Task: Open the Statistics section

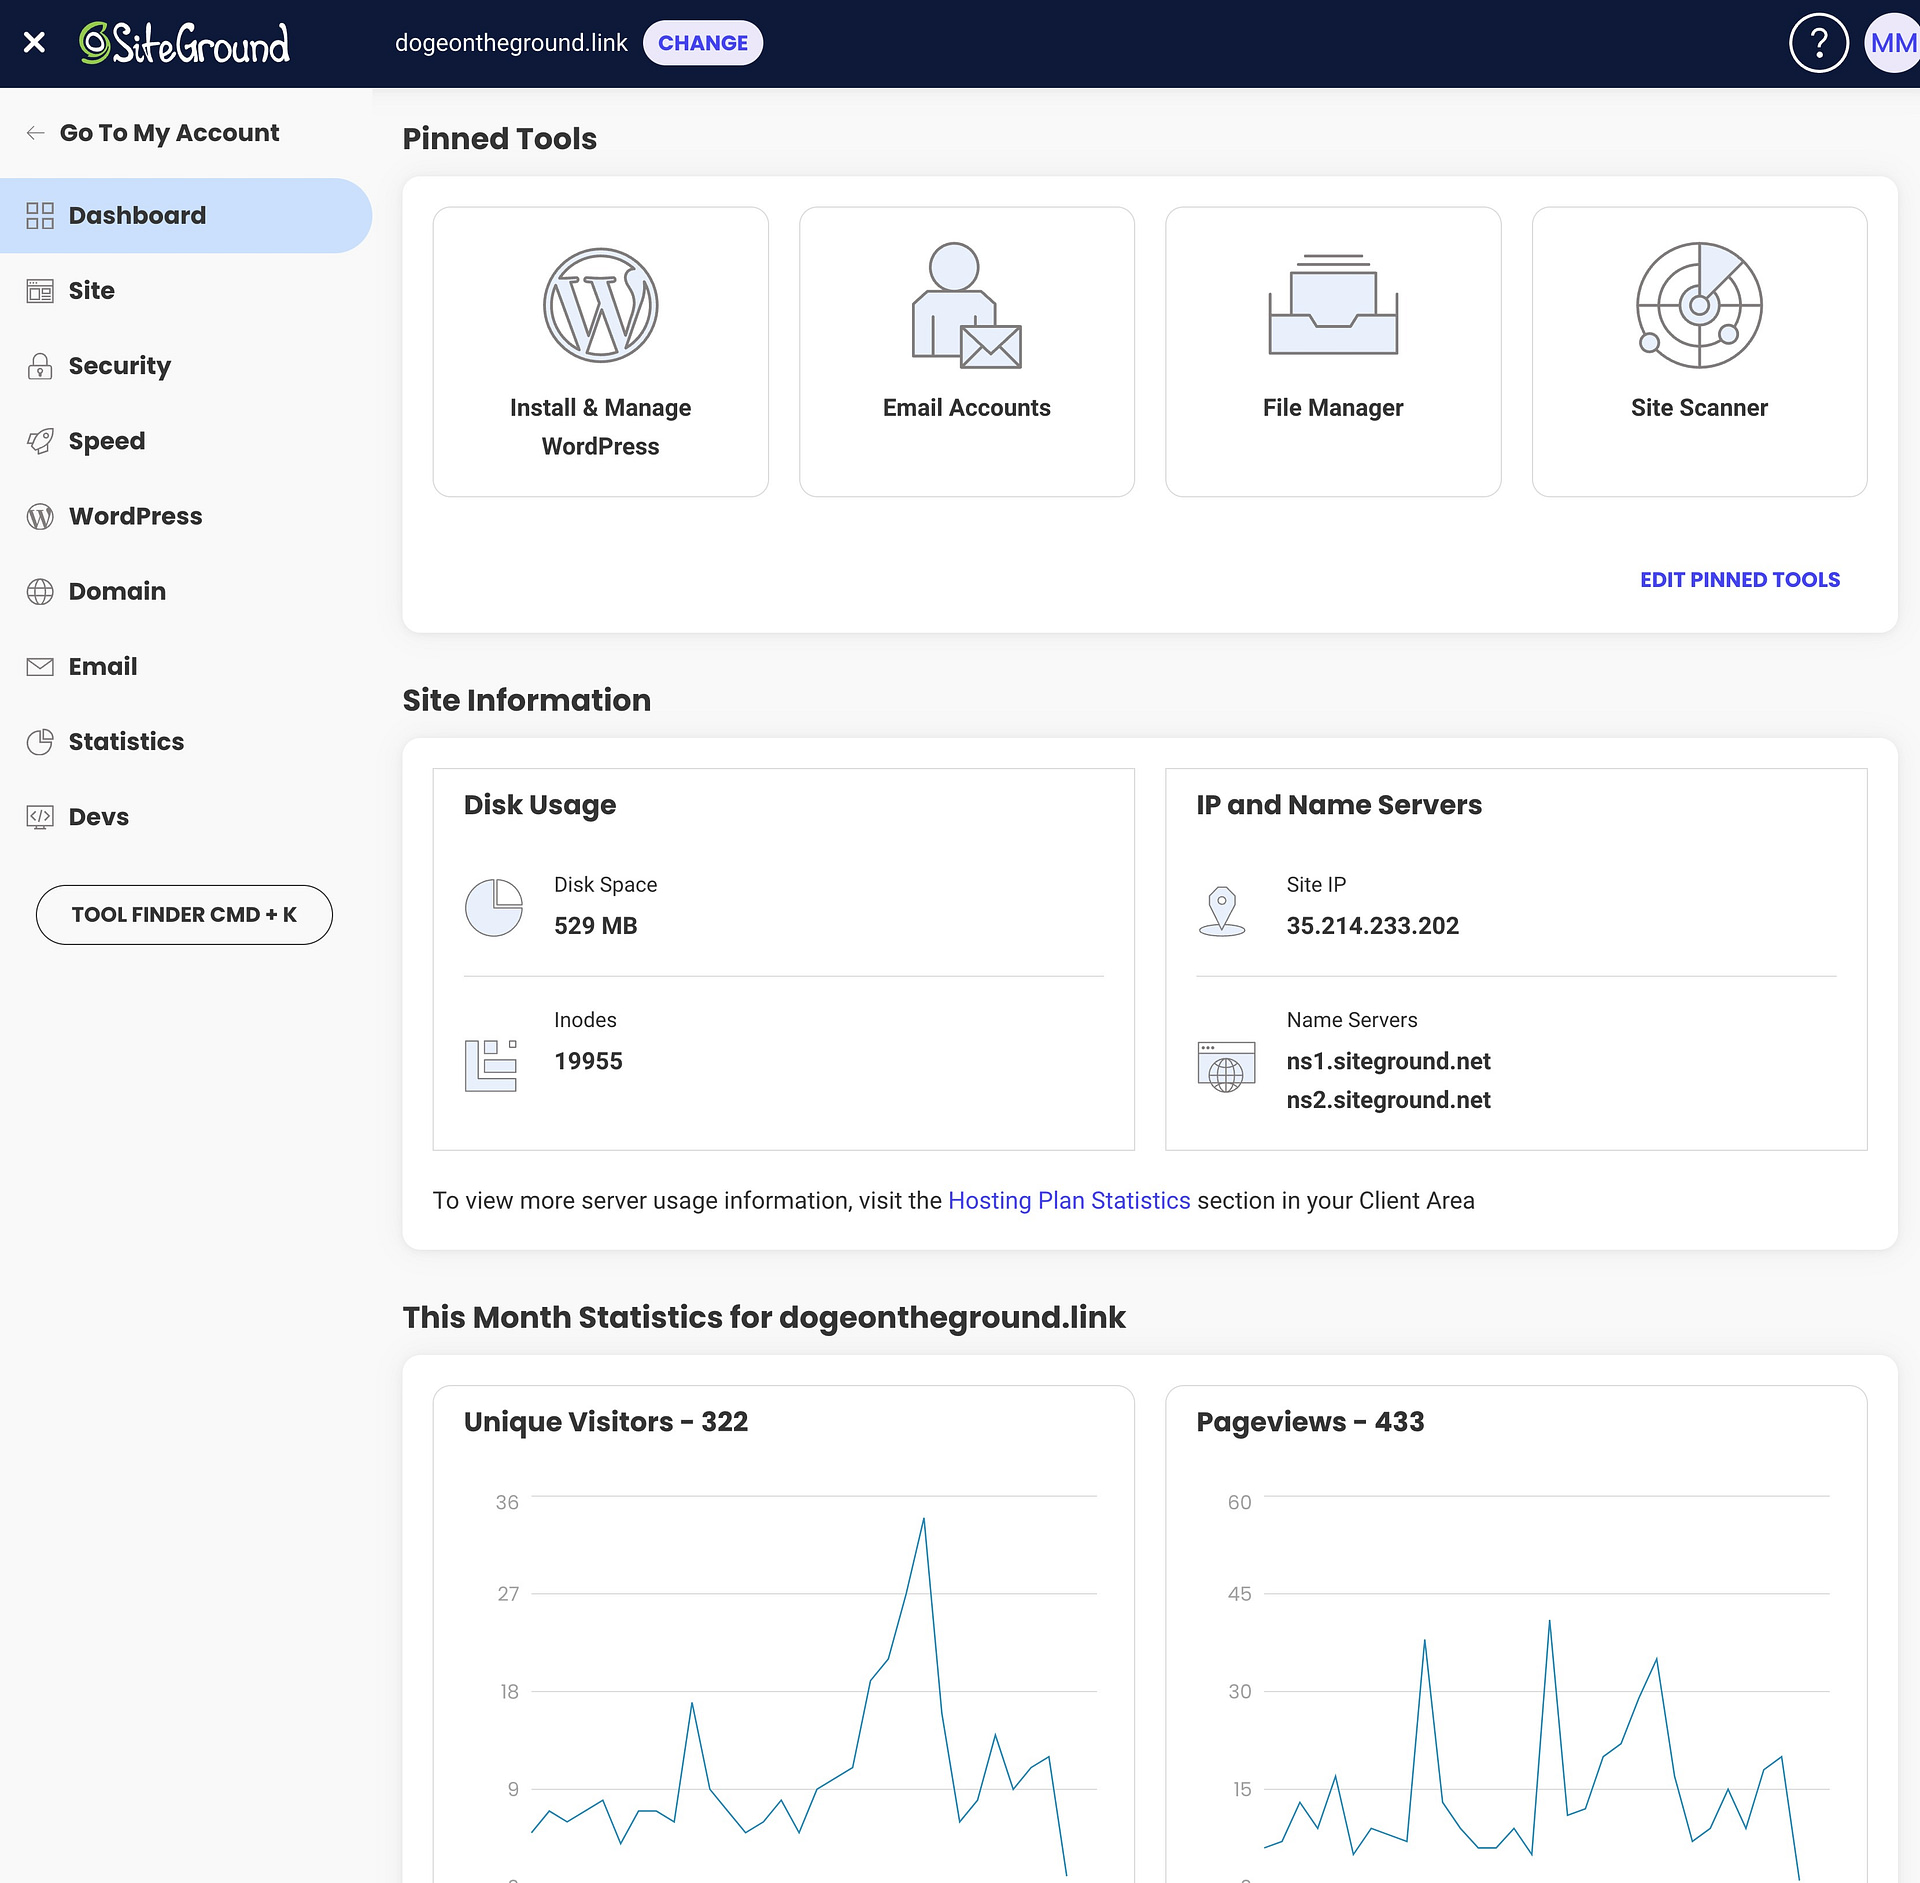Action: pos(126,741)
